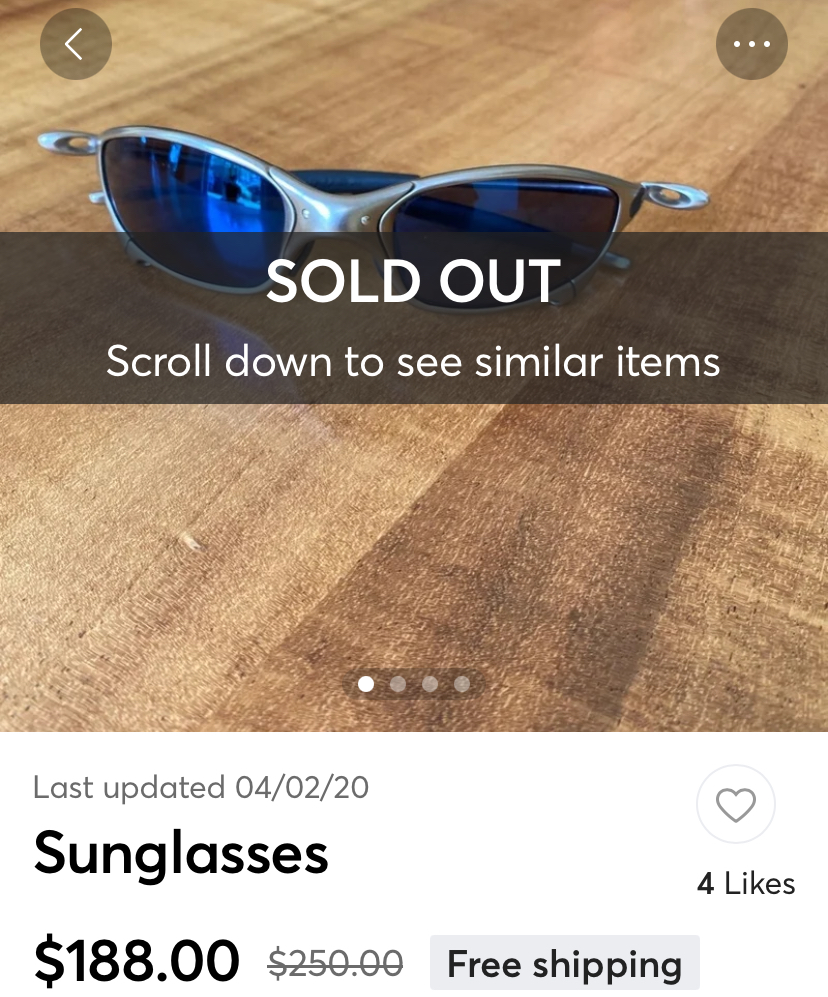Viewport: 828px width, 997px height.
Task: Select the first photo indicator dot
Action: pos(366,684)
